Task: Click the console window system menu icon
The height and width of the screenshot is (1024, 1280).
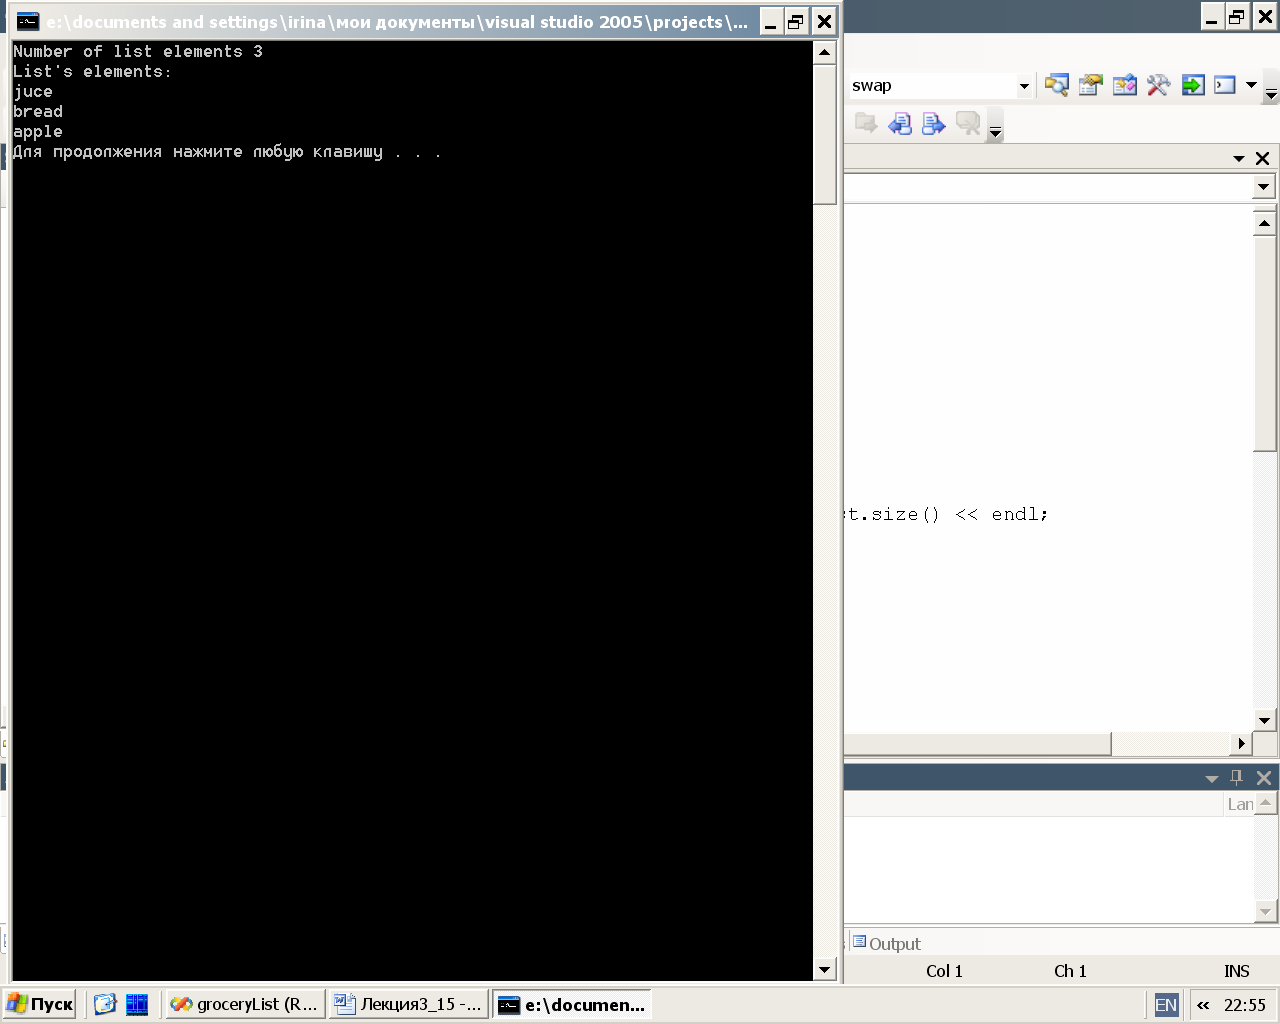Action: pos(28,21)
